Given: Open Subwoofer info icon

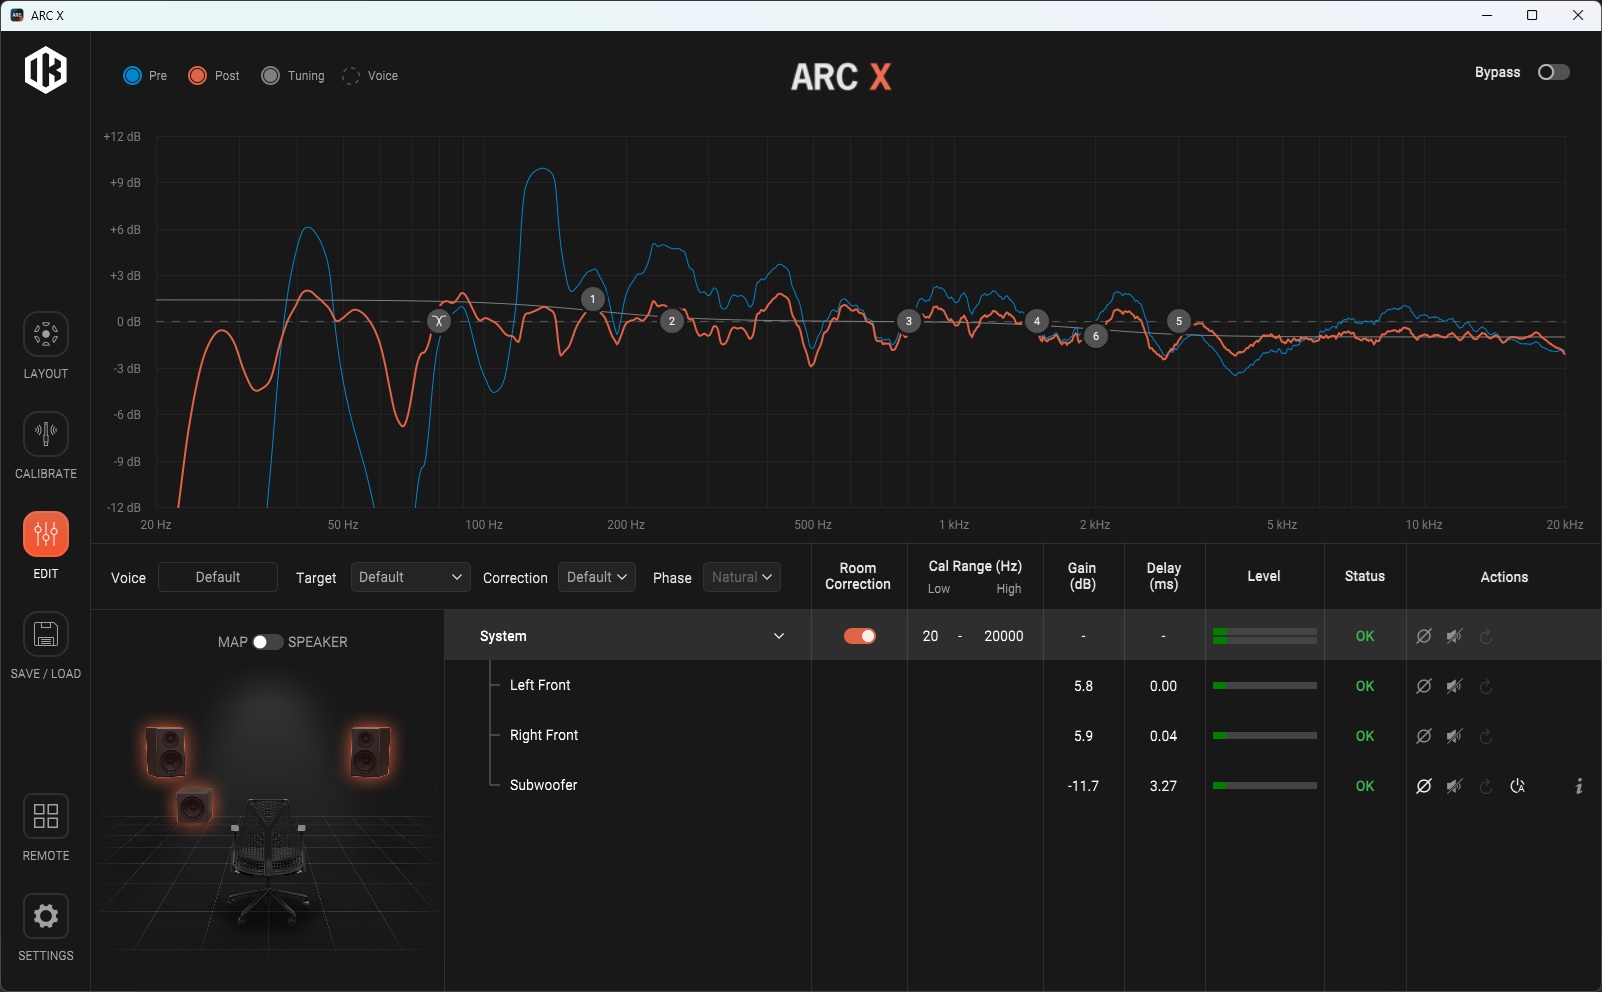Looking at the screenshot, I should (1579, 786).
